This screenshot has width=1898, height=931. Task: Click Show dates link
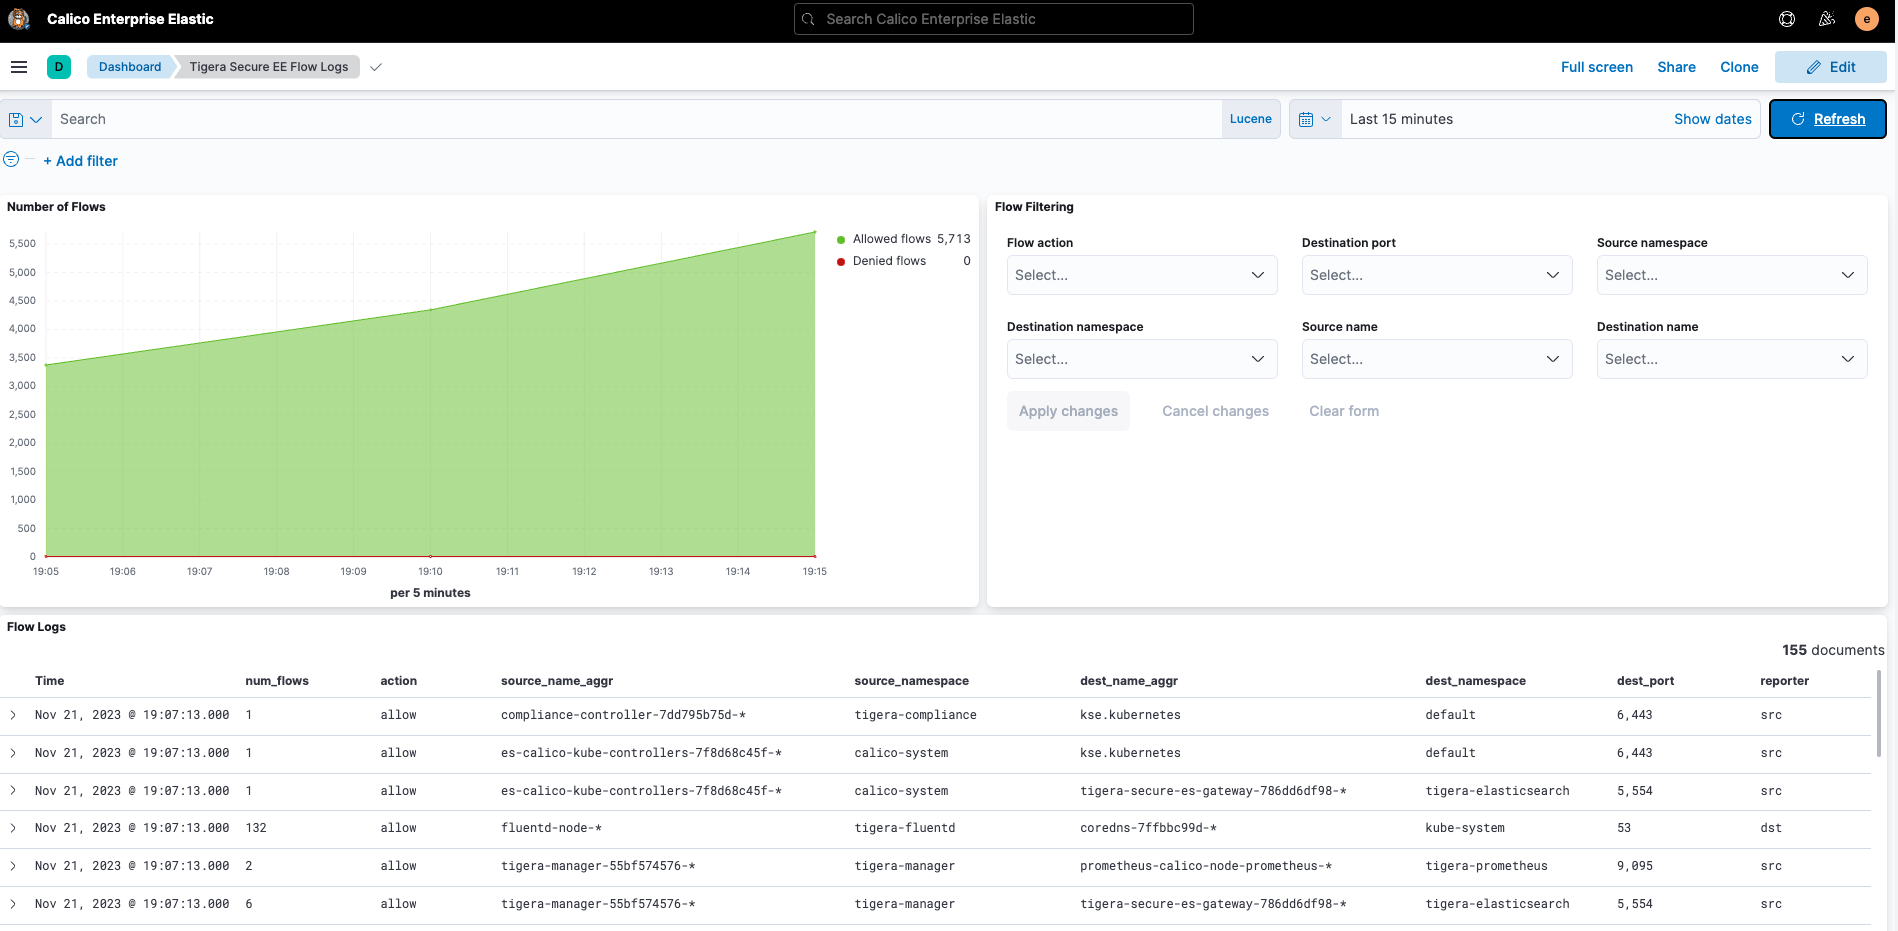click(1713, 119)
